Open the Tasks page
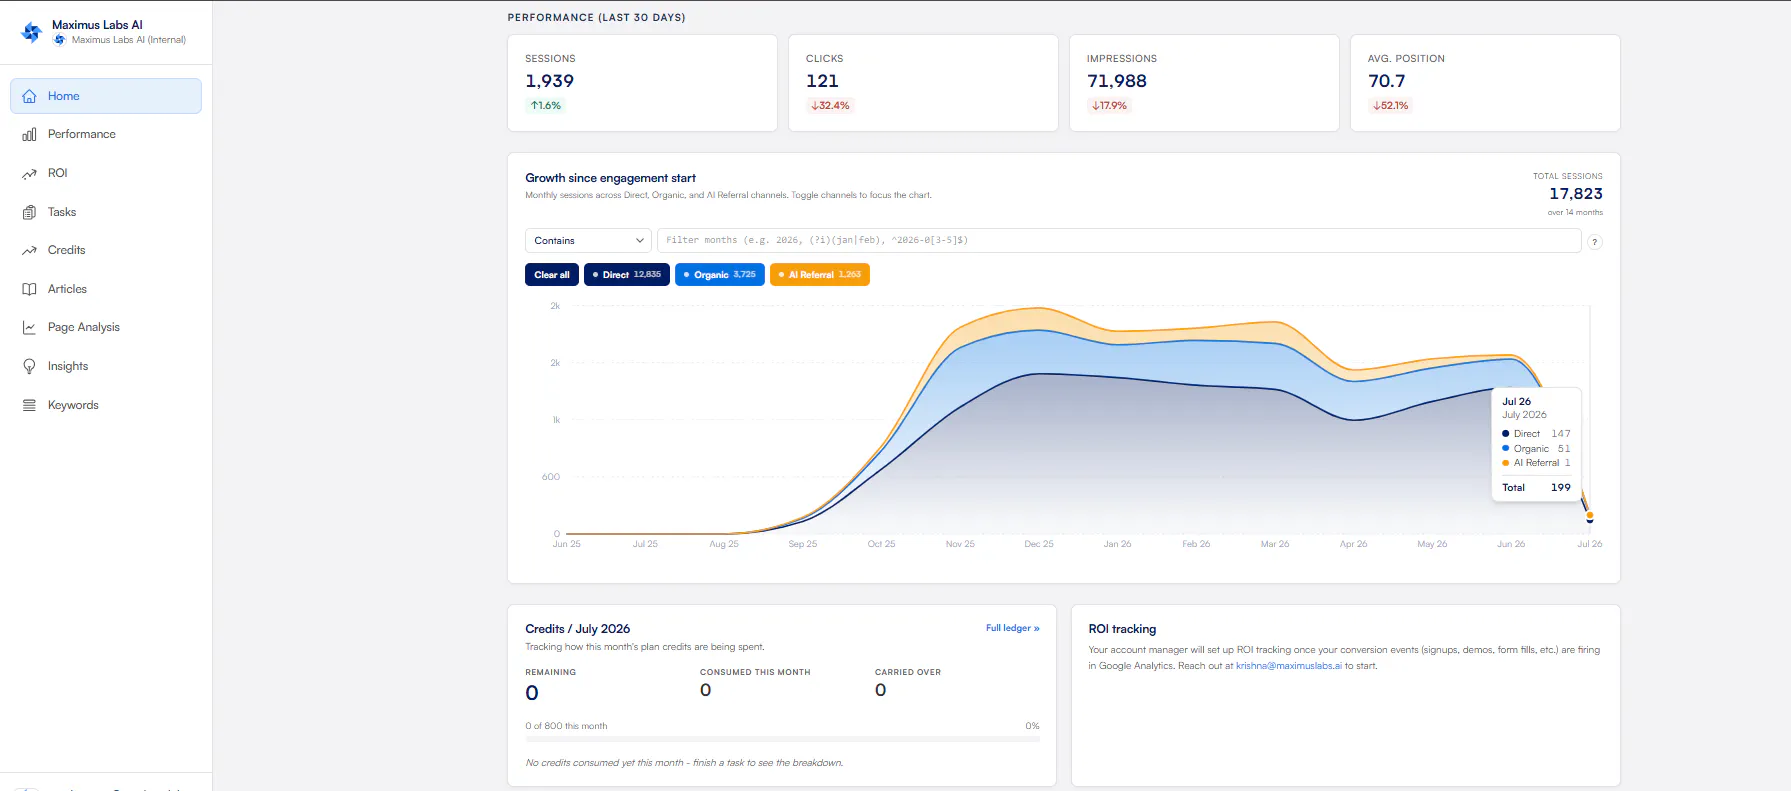Screen dimensions: 1791x791 click(x=106, y=212)
